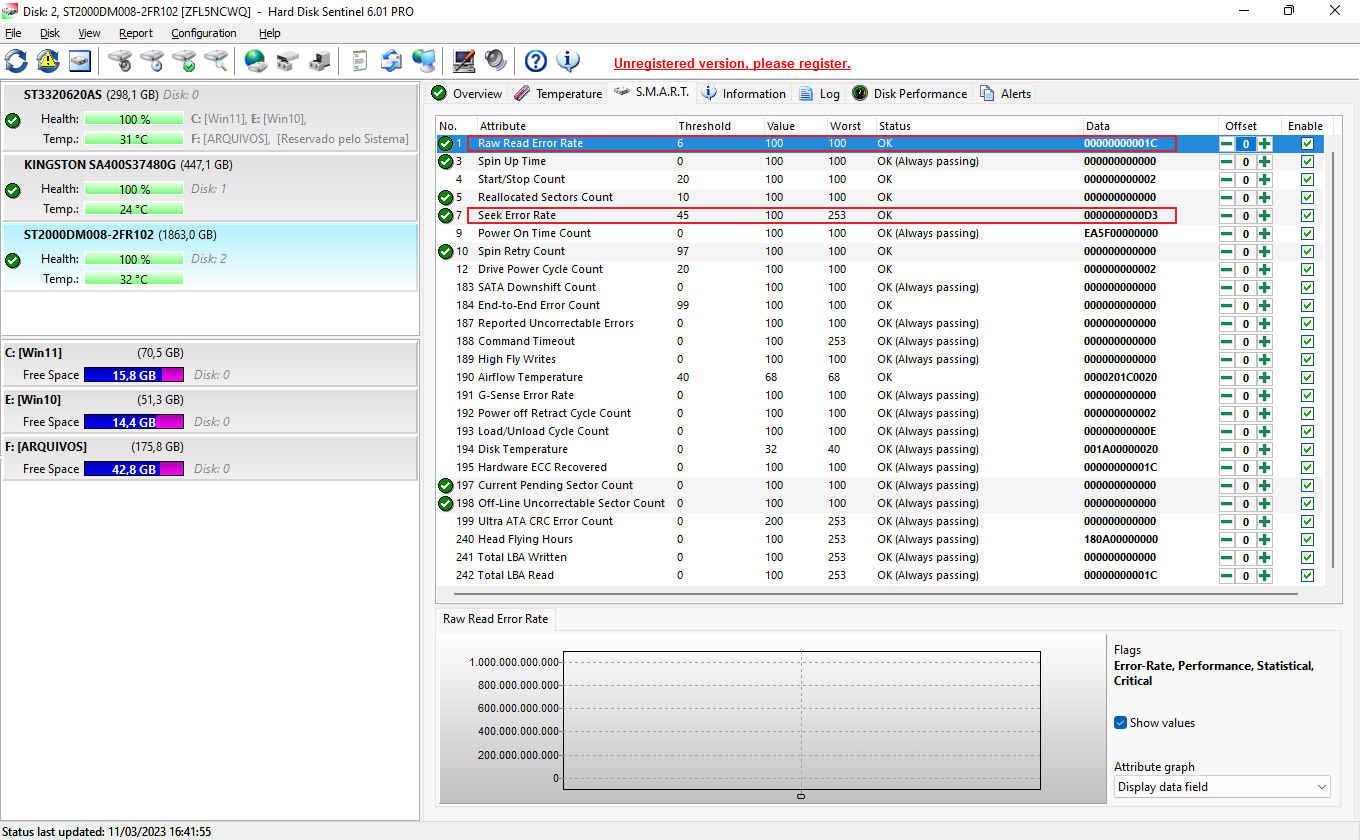This screenshot has height=840, width=1360.
Task: Uncheck Enable for Raw Read Error Rate
Action: pyautogui.click(x=1307, y=143)
